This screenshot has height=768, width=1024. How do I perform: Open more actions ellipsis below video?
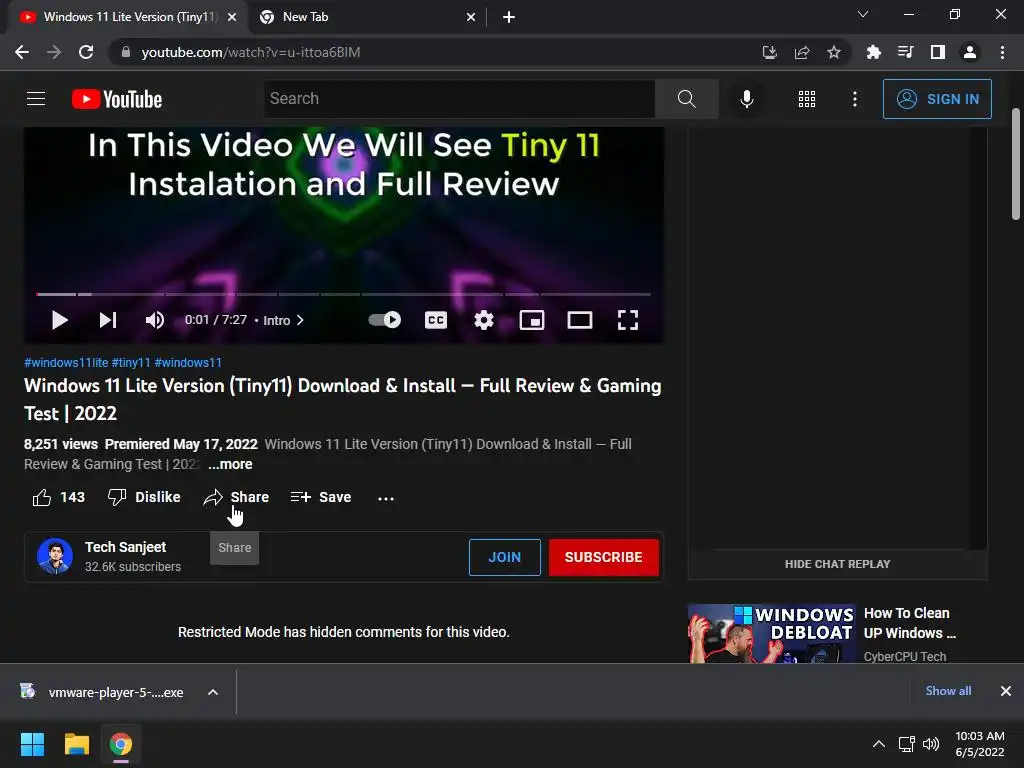pyautogui.click(x=386, y=498)
